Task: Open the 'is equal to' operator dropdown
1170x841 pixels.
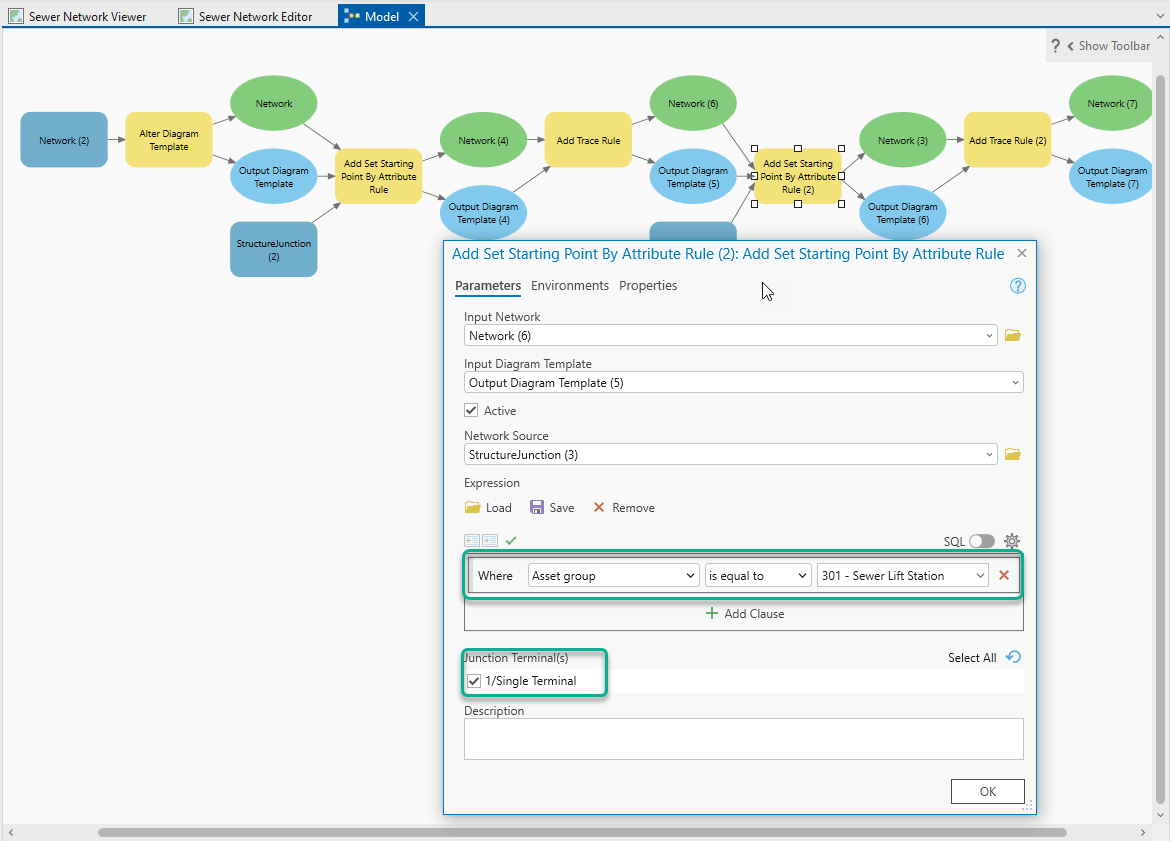Action: (800, 575)
